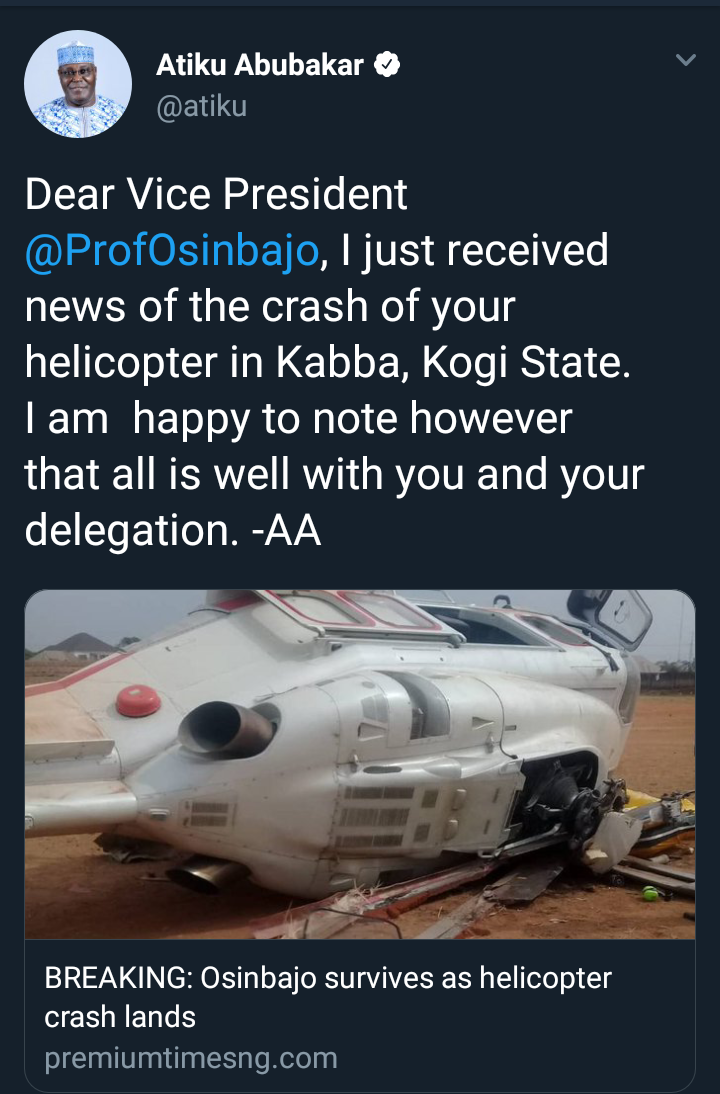Open the @ProfOsinbajo mention

pyautogui.click(x=171, y=250)
